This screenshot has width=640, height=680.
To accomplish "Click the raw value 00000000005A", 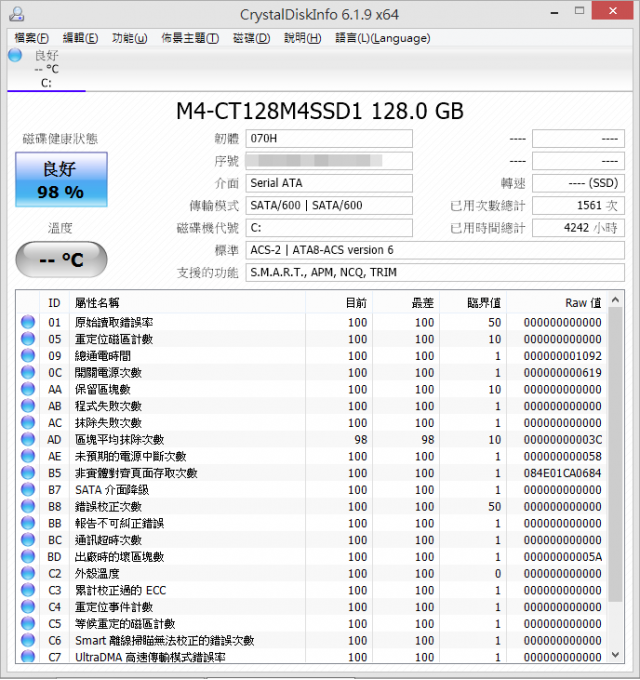I will [x=562, y=557].
